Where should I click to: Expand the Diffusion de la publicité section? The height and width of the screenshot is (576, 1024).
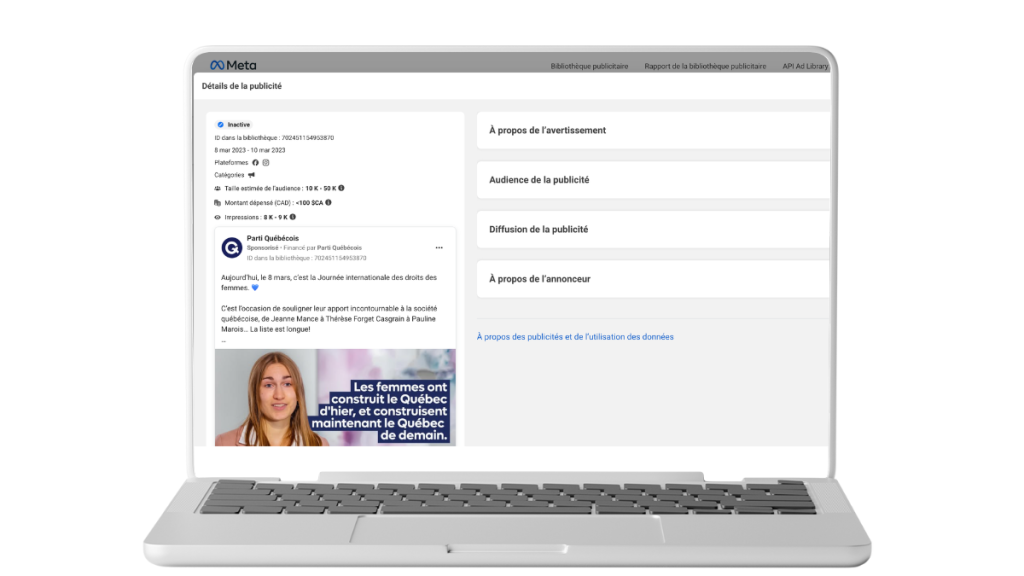tap(652, 229)
